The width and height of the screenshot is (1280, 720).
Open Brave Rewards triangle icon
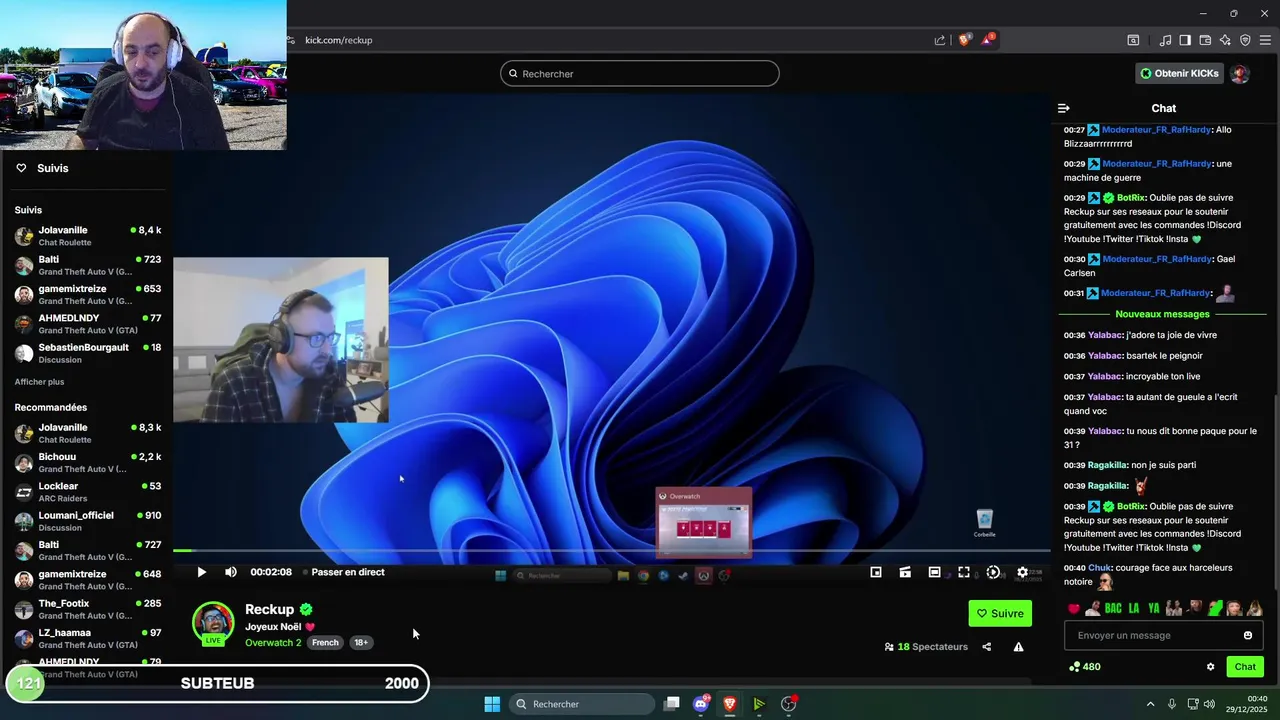(x=989, y=40)
